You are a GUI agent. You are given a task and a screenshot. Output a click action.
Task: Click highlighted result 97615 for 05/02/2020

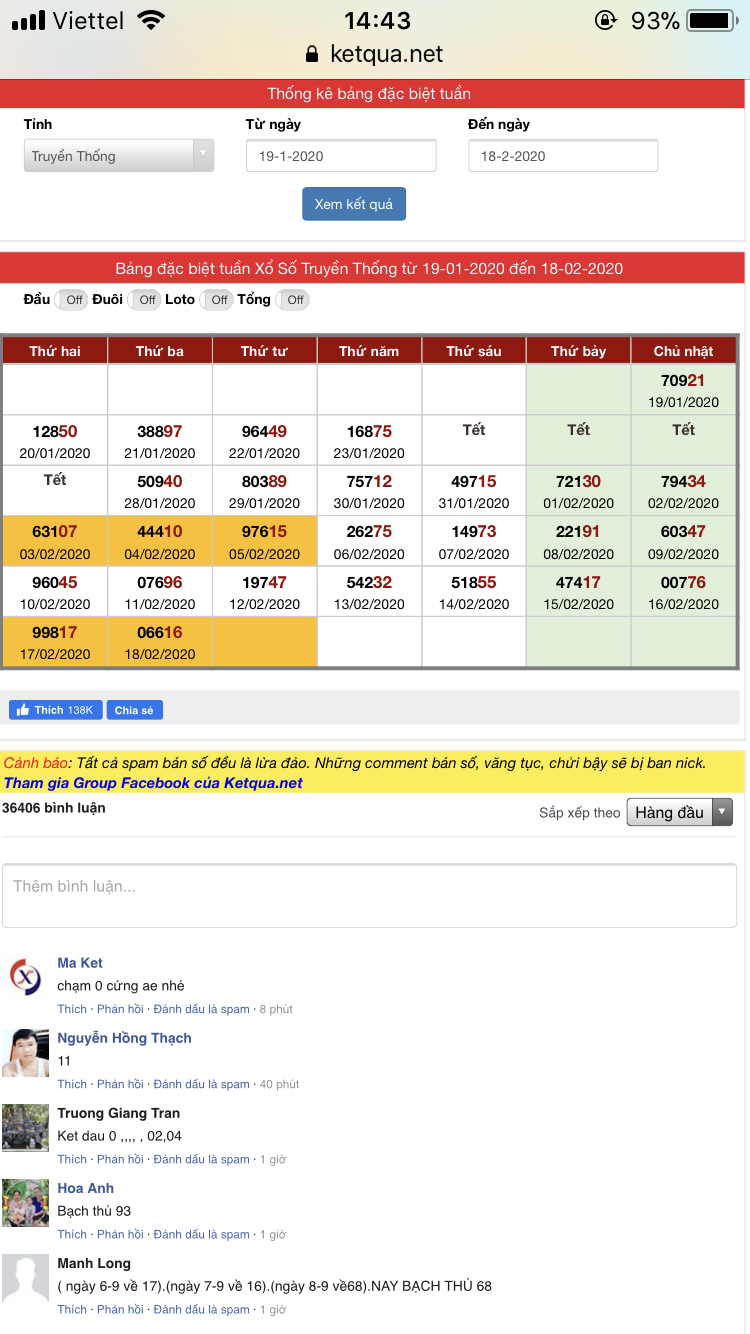pyautogui.click(x=264, y=531)
